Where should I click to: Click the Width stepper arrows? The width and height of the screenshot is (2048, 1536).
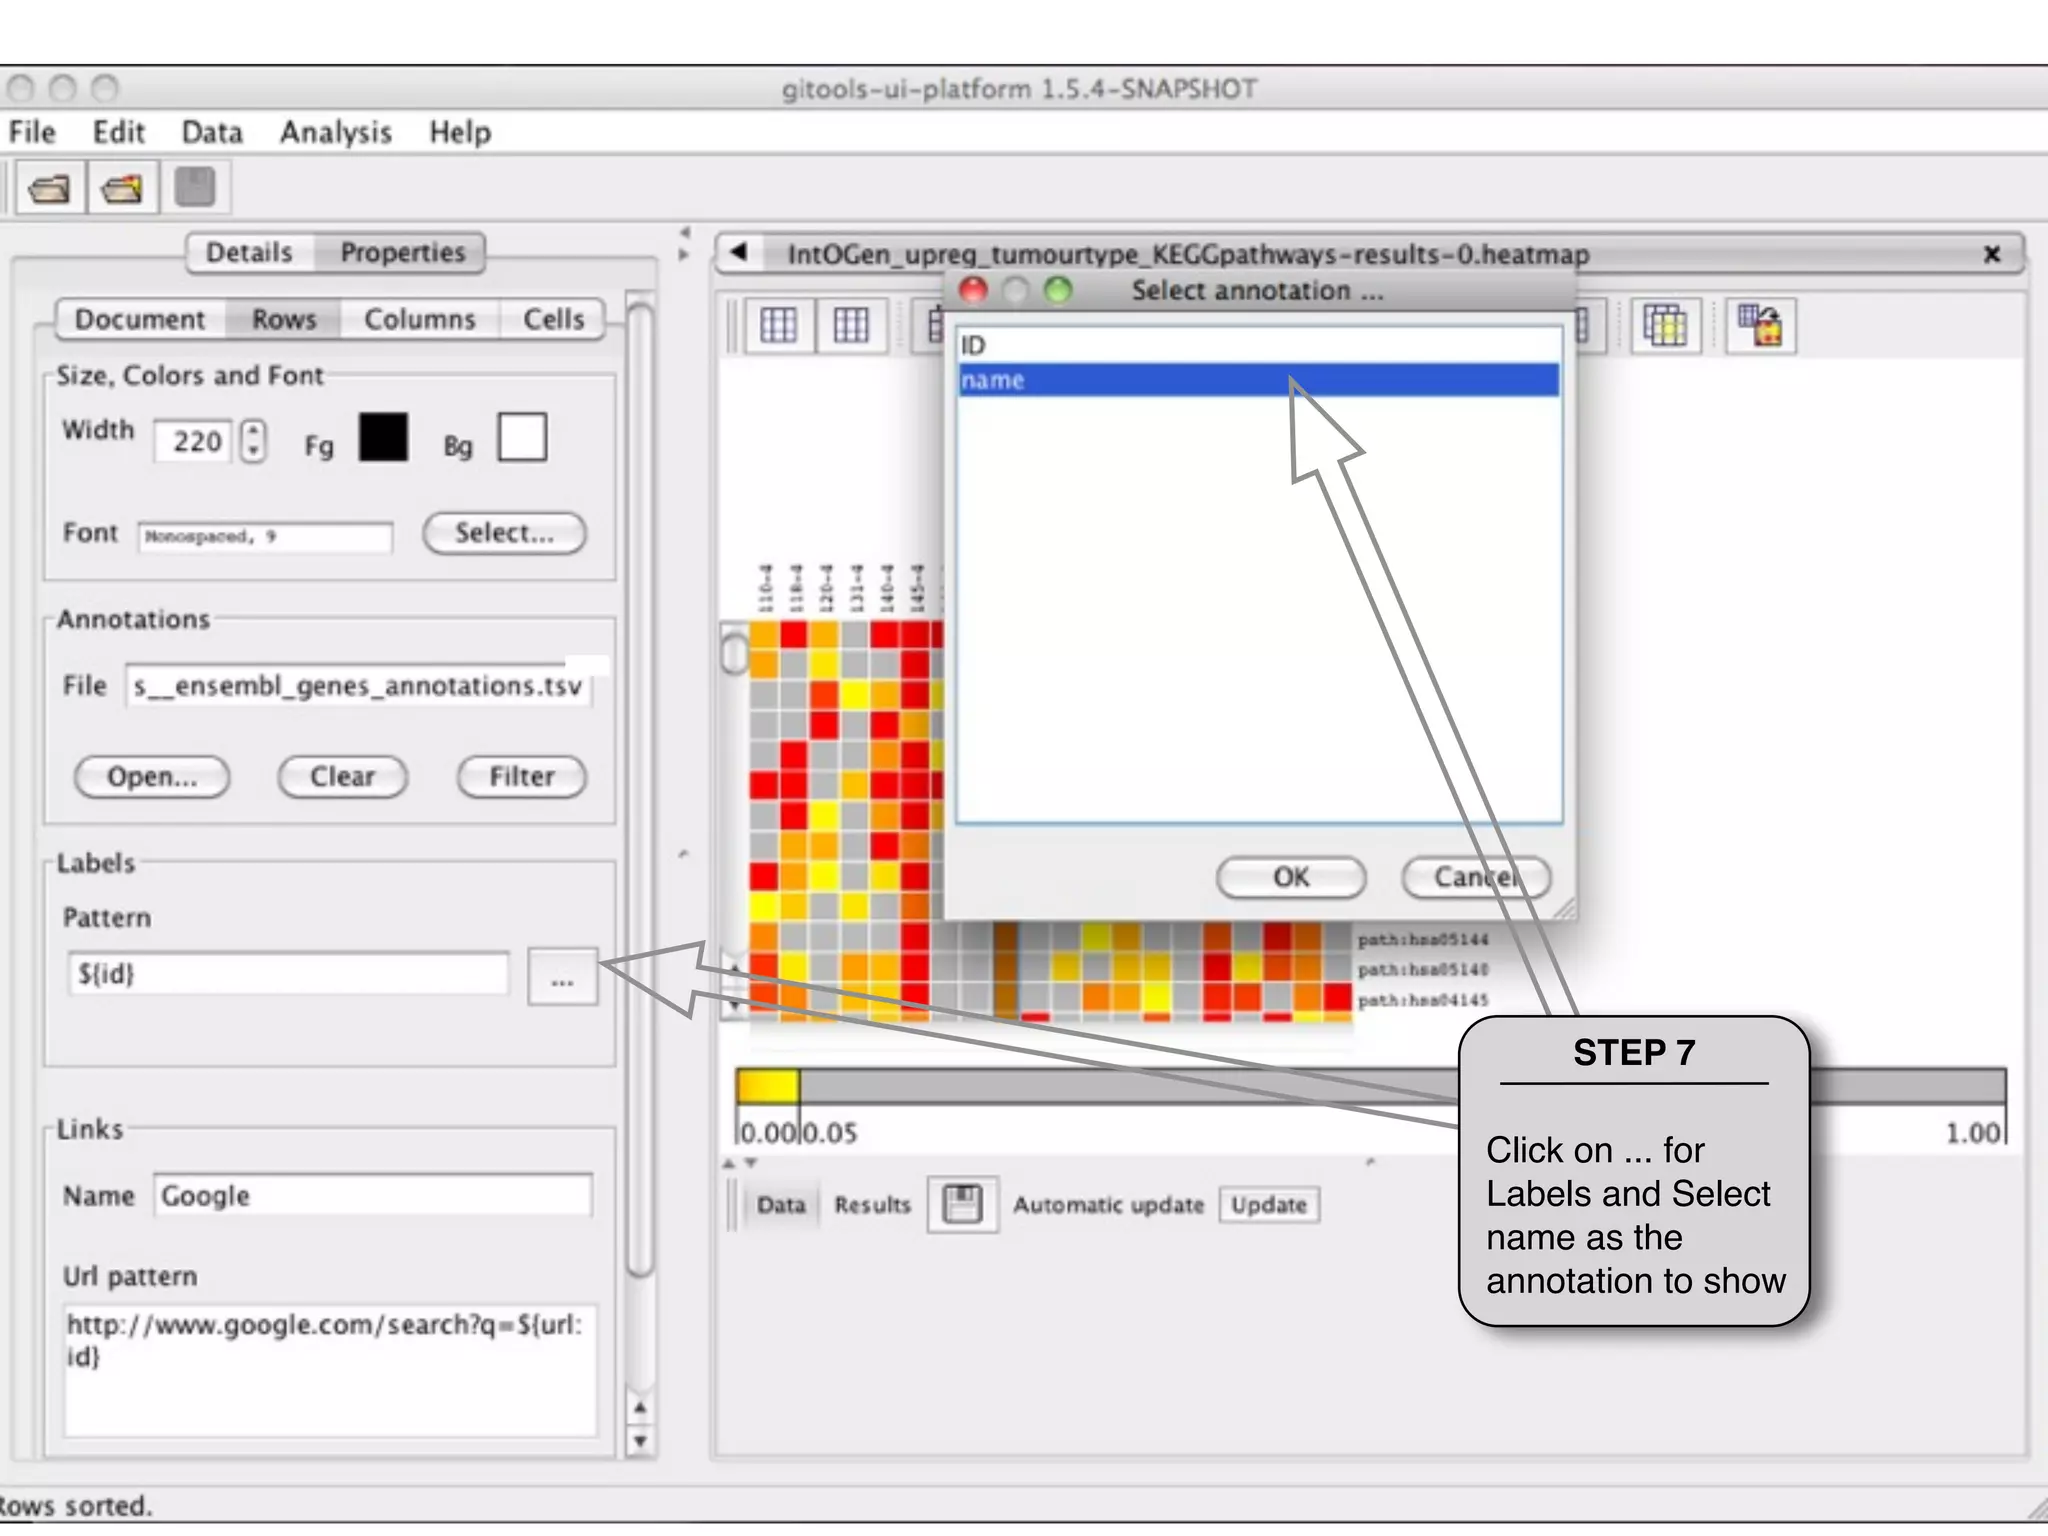254,440
